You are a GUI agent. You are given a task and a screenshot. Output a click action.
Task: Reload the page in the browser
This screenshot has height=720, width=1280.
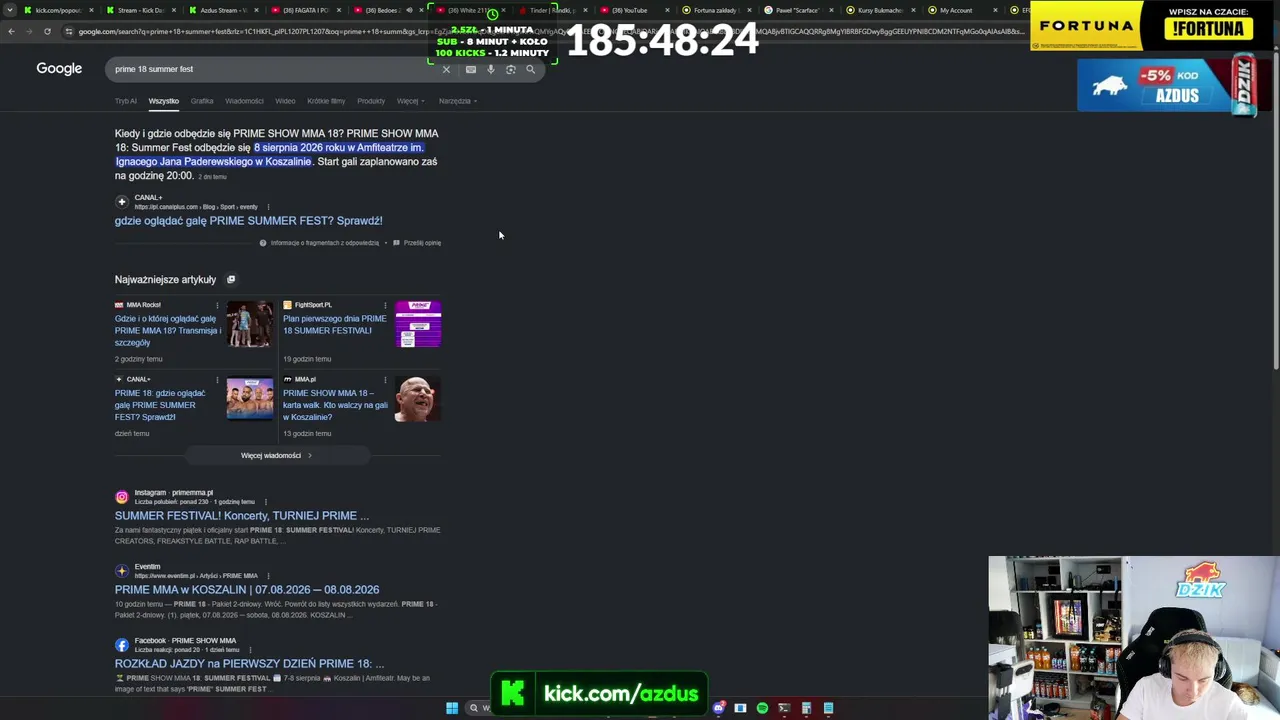pyautogui.click(x=47, y=31)
